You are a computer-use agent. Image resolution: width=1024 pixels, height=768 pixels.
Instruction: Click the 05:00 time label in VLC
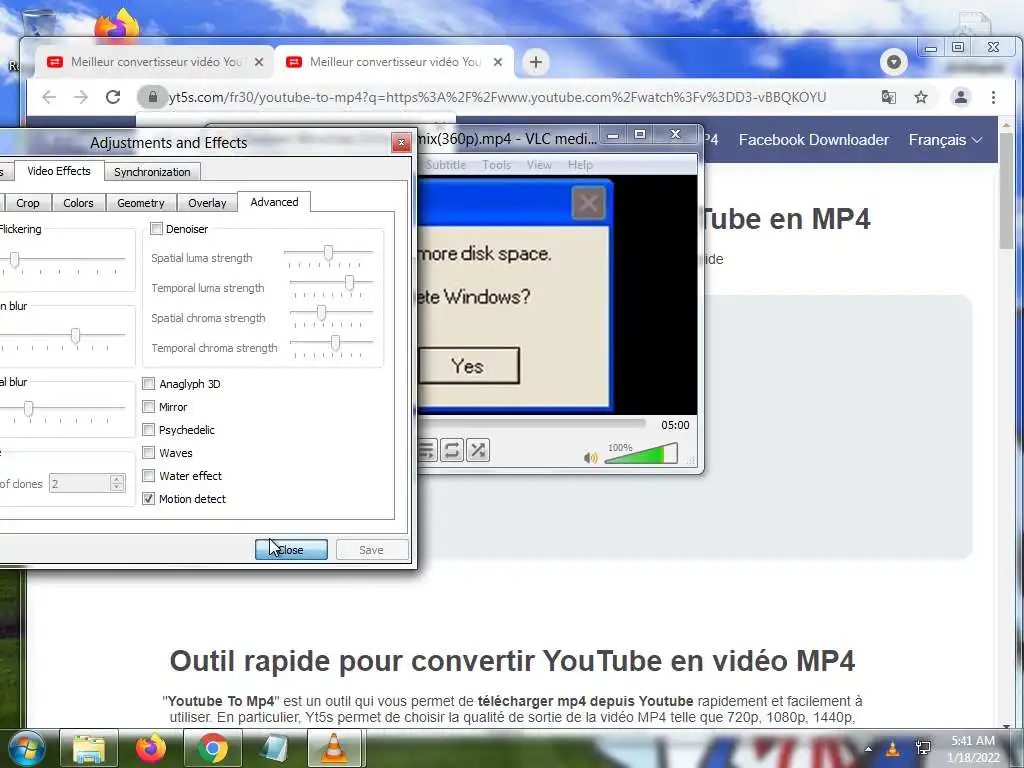675,425
